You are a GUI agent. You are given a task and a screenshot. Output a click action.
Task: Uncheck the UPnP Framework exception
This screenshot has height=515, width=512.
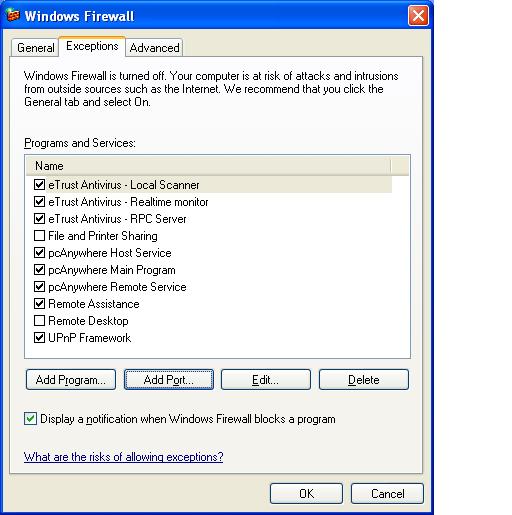[x=39, y=337]
